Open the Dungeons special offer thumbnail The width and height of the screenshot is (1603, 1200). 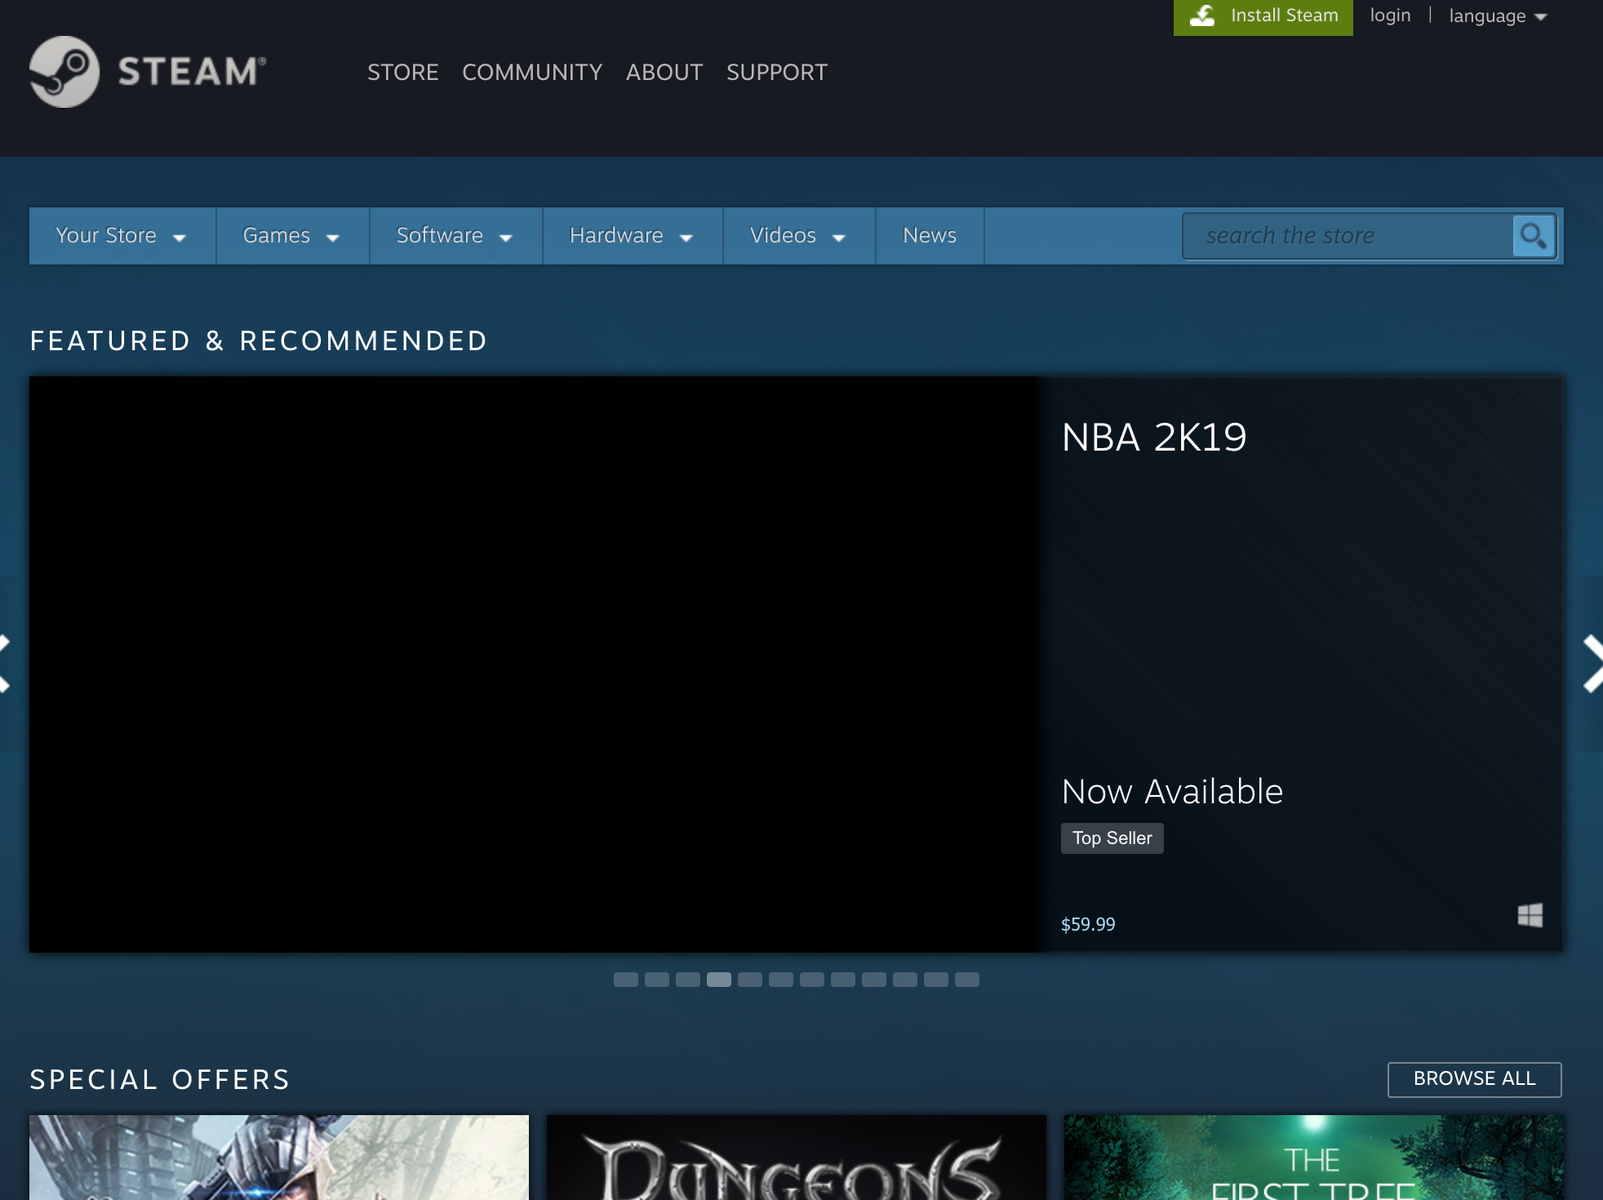coord(796,1157)
